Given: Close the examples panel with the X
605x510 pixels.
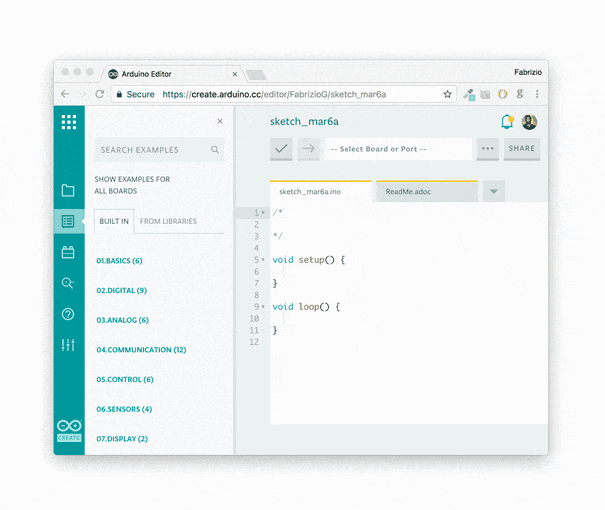Looking at the screenshot, I should pyautogui.click(x=220, y=122).
